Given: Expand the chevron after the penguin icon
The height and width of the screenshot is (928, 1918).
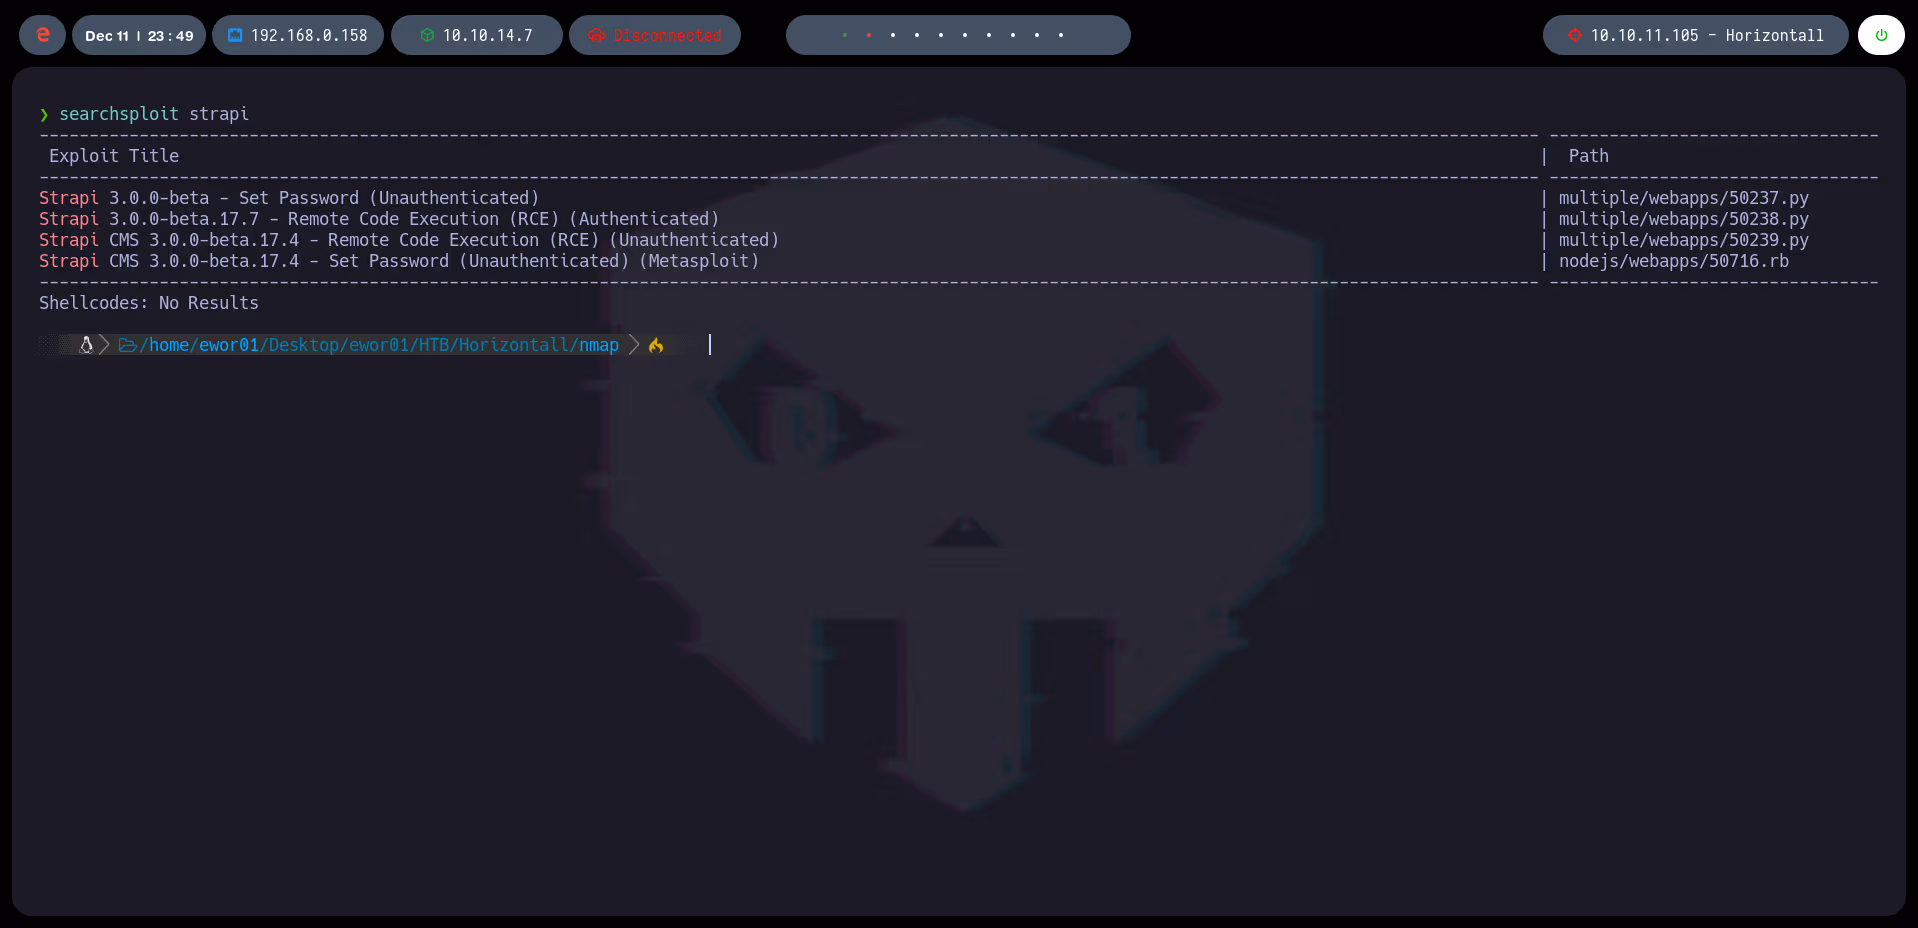Looking at the screenshot, I should point(104,345).
